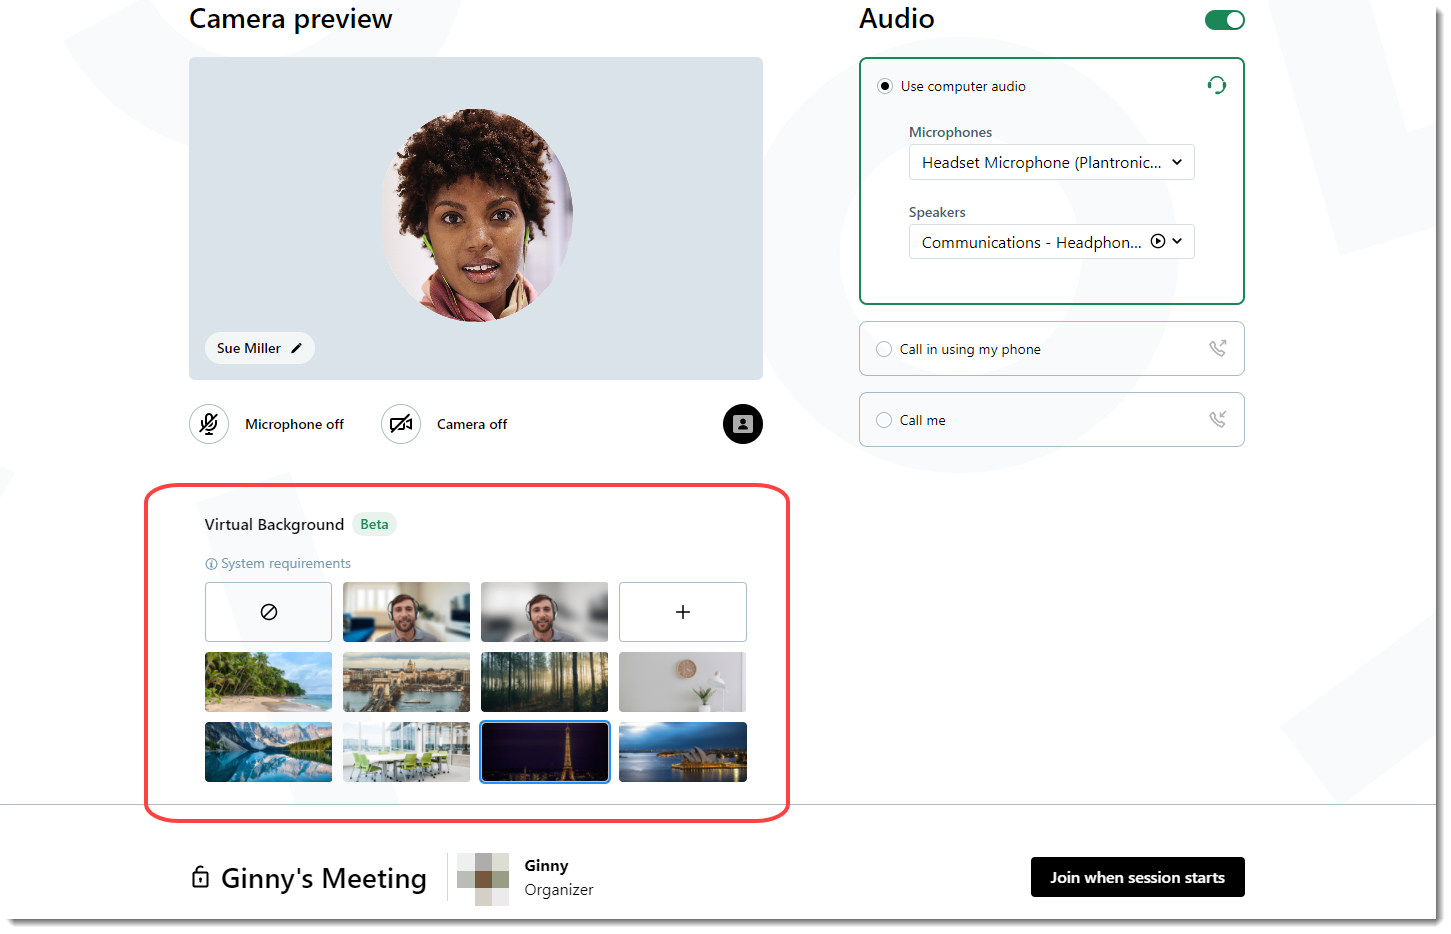Open System requirements link
This screenshot has width=1451, height=934.
pyautogui.click(x=286, y=564)
